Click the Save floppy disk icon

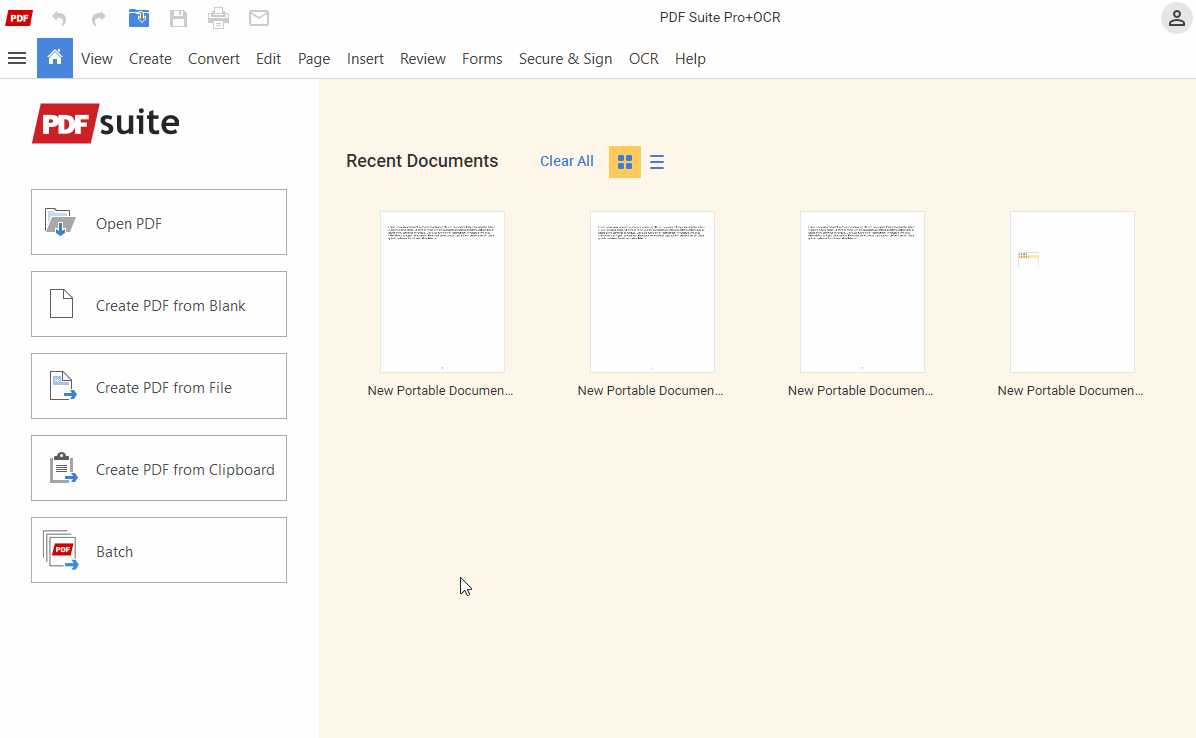(178, 18)
